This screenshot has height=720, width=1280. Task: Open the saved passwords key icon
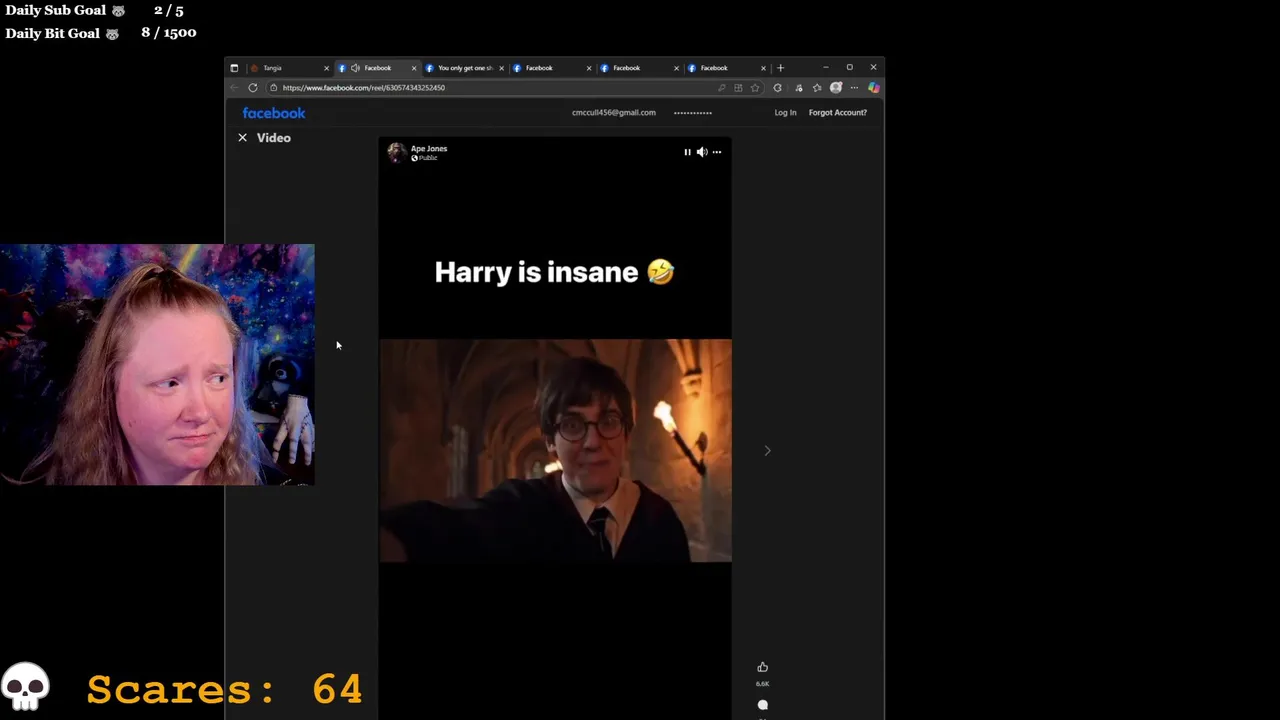(x=721, y=88)
